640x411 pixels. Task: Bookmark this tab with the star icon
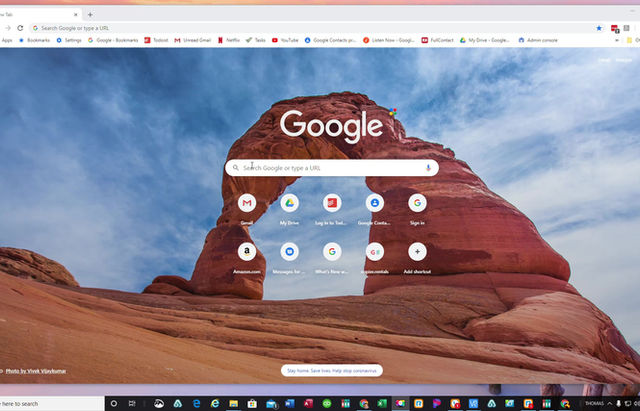[x=599, y=28]
